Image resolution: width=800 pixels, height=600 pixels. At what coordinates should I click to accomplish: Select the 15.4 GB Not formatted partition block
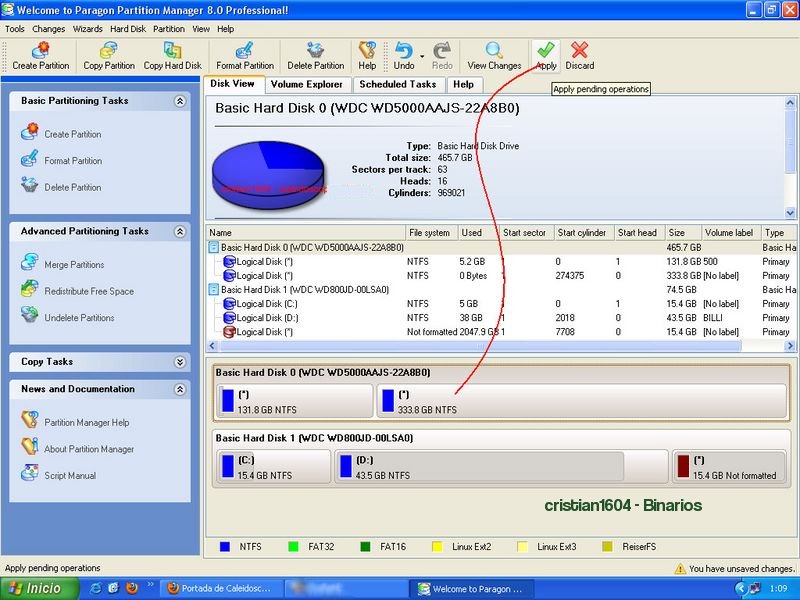pos(730,466)
